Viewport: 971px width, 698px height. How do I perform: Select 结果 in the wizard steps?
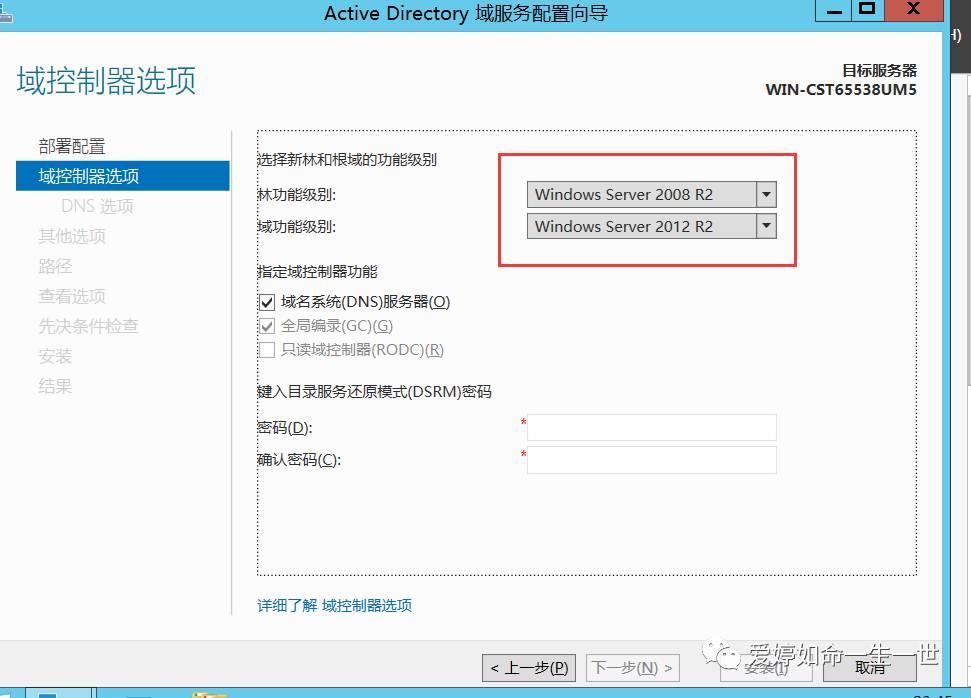tap(55, 386)
